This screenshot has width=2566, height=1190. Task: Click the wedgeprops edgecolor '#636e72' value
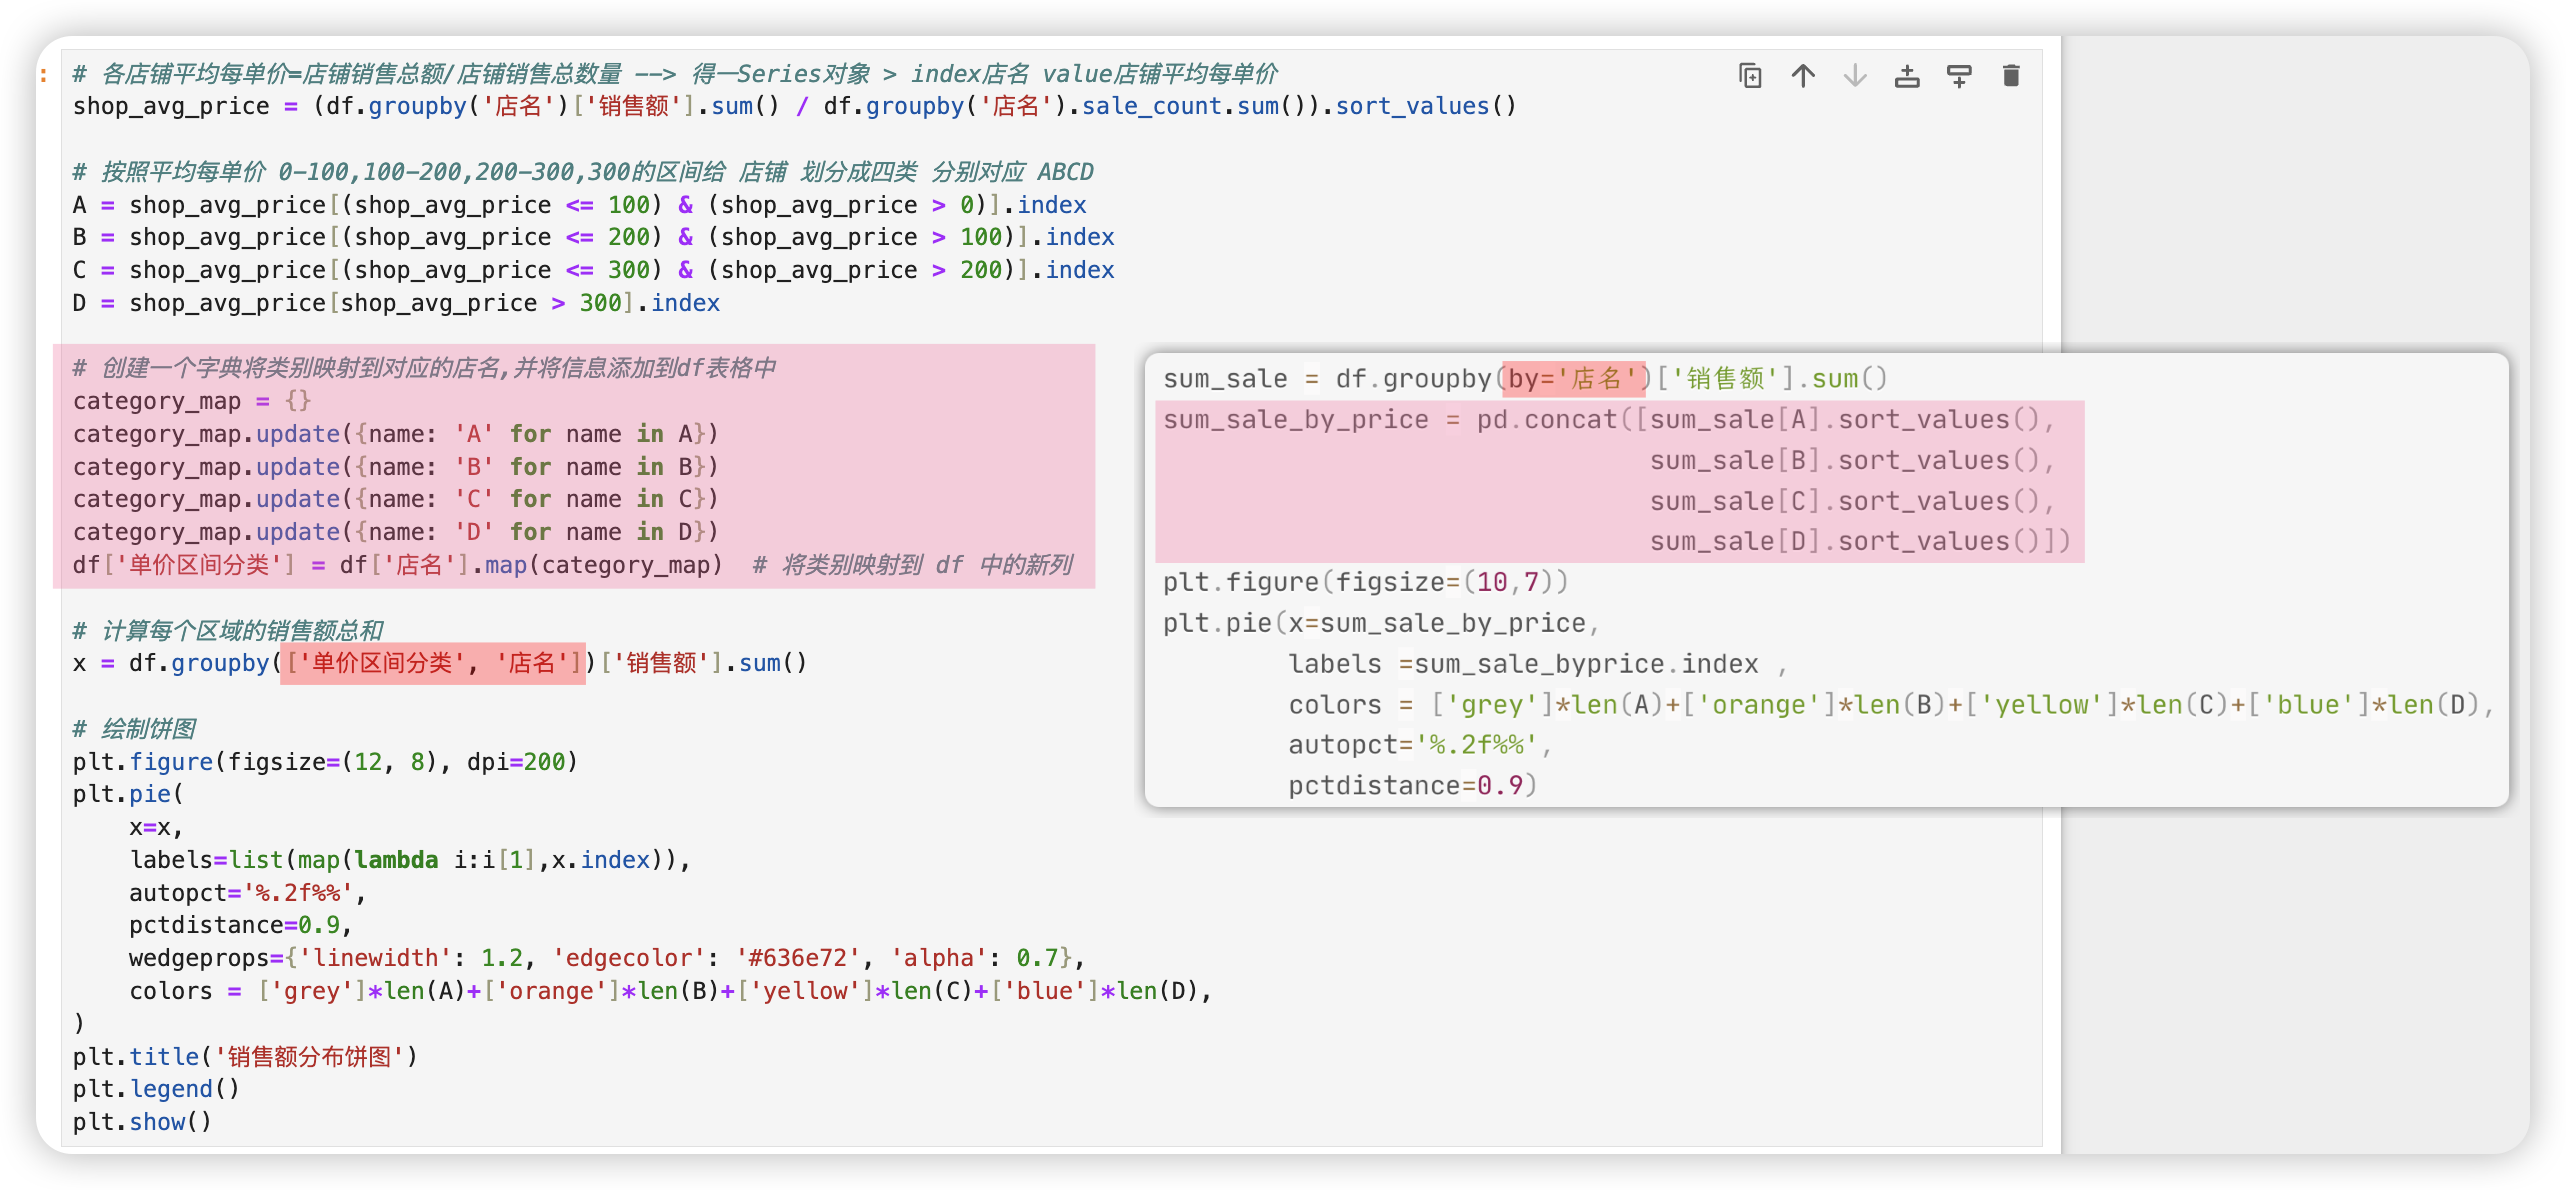coord(798,959)
